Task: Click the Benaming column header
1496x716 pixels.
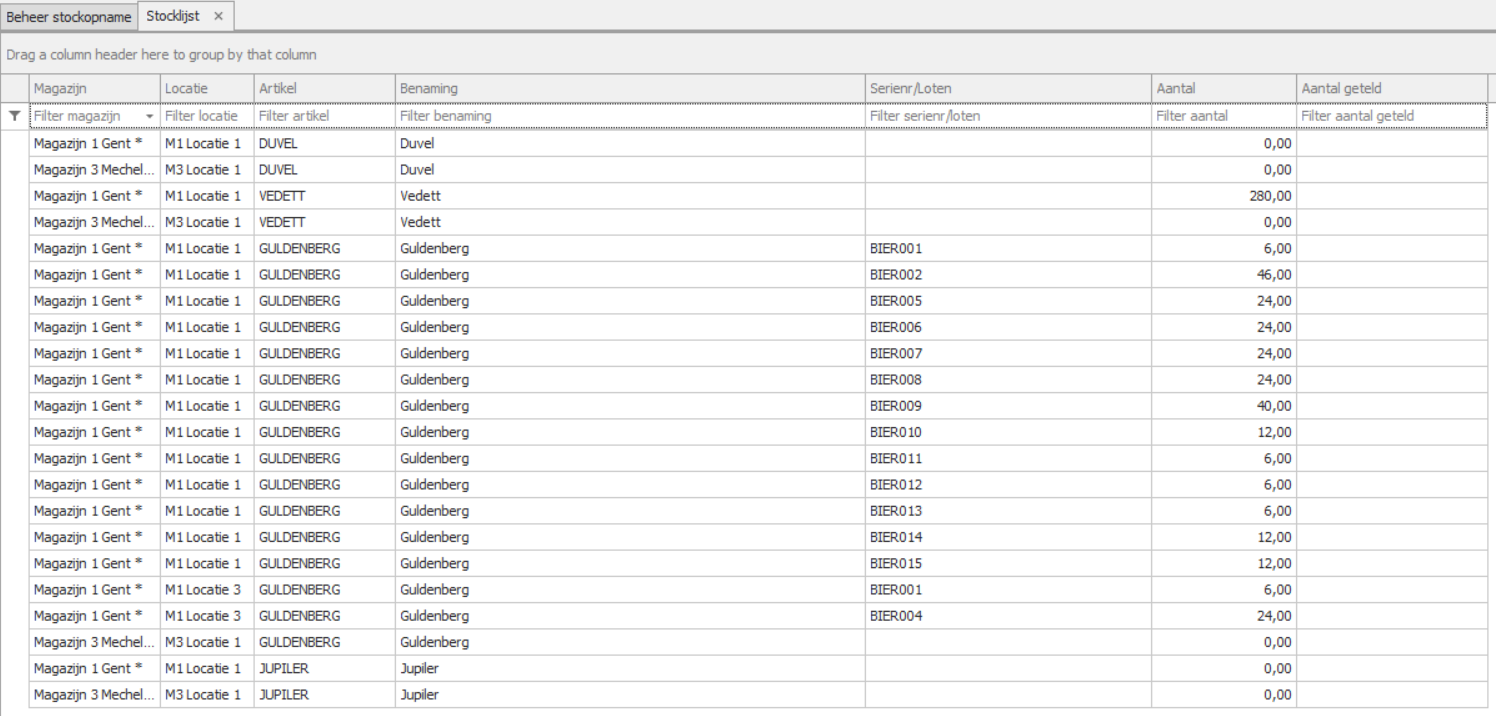Action: coord(629,89)
